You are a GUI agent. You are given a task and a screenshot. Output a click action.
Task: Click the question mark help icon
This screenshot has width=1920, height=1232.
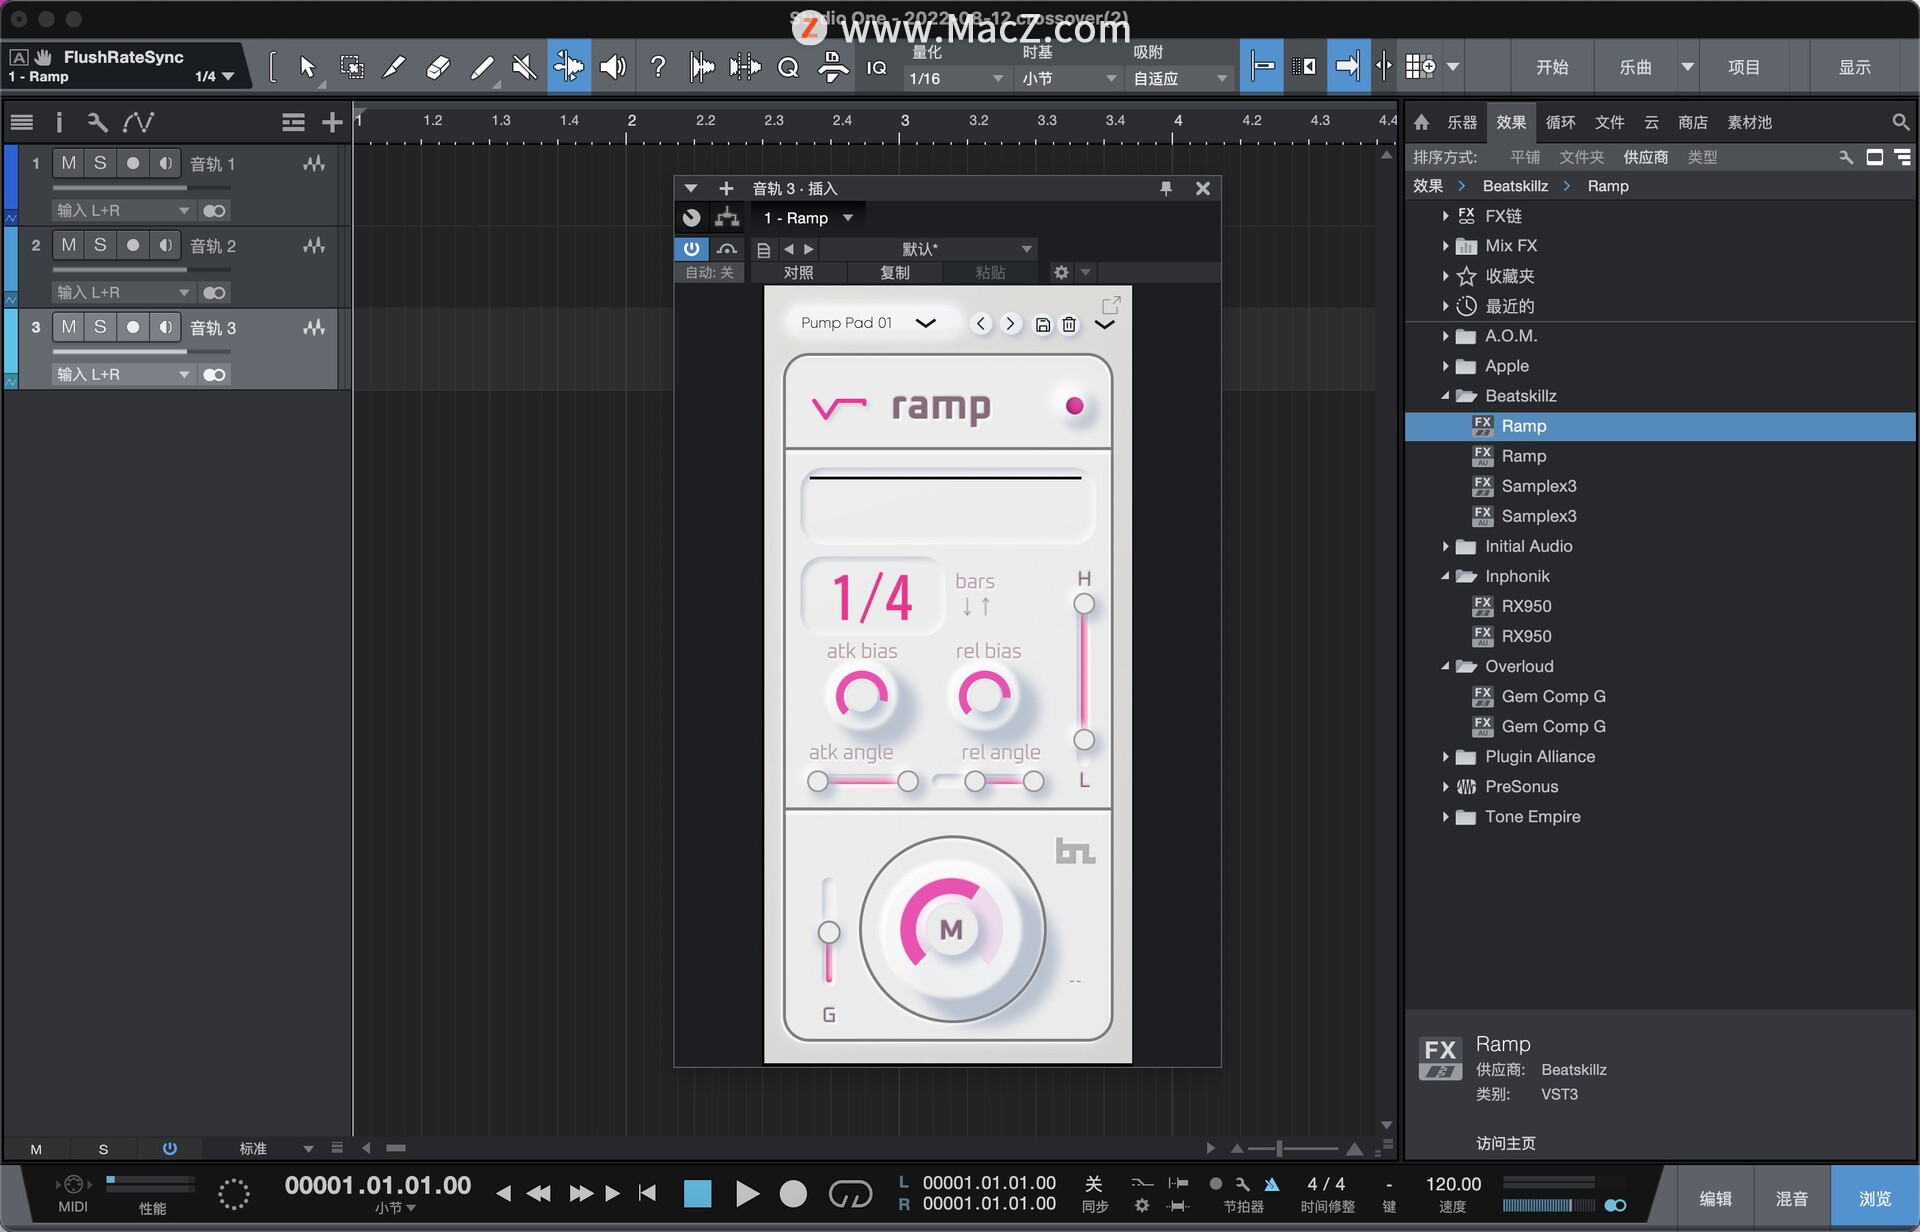657,67
